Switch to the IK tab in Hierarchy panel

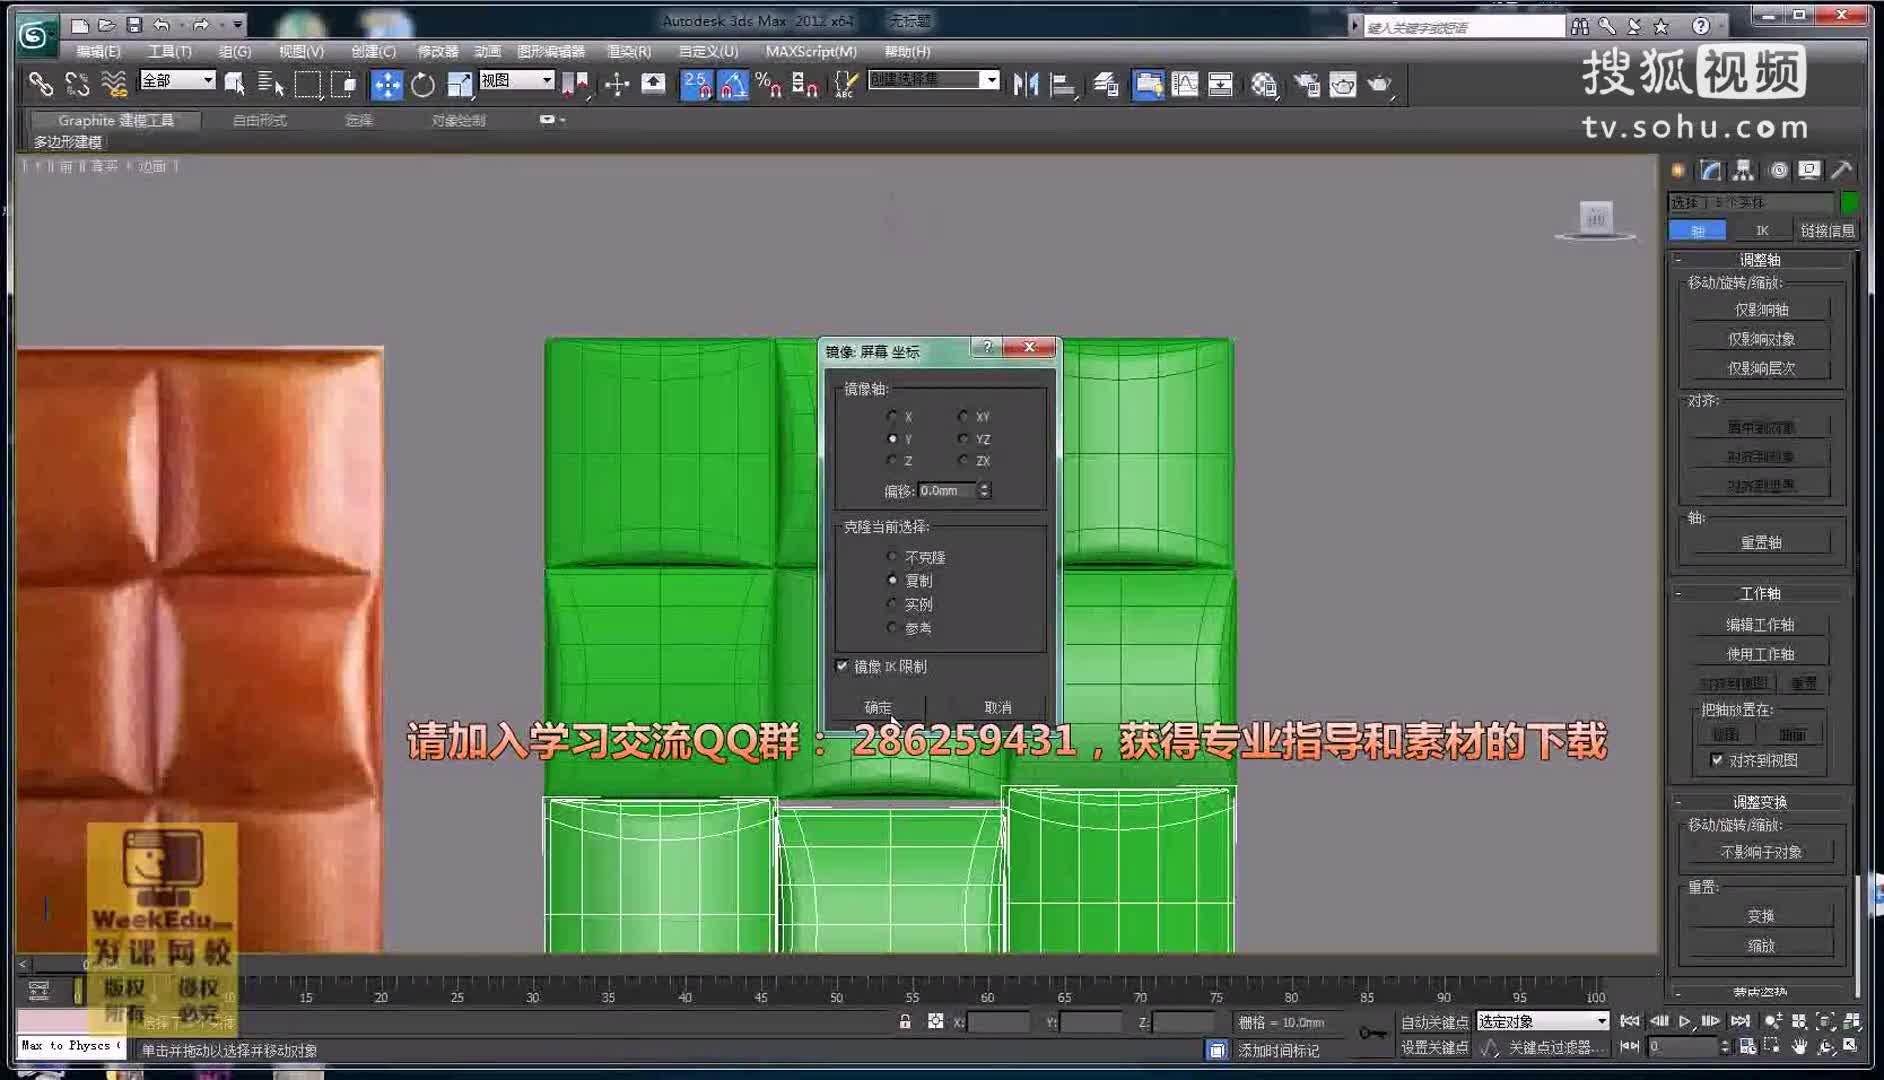point(1762,231)
